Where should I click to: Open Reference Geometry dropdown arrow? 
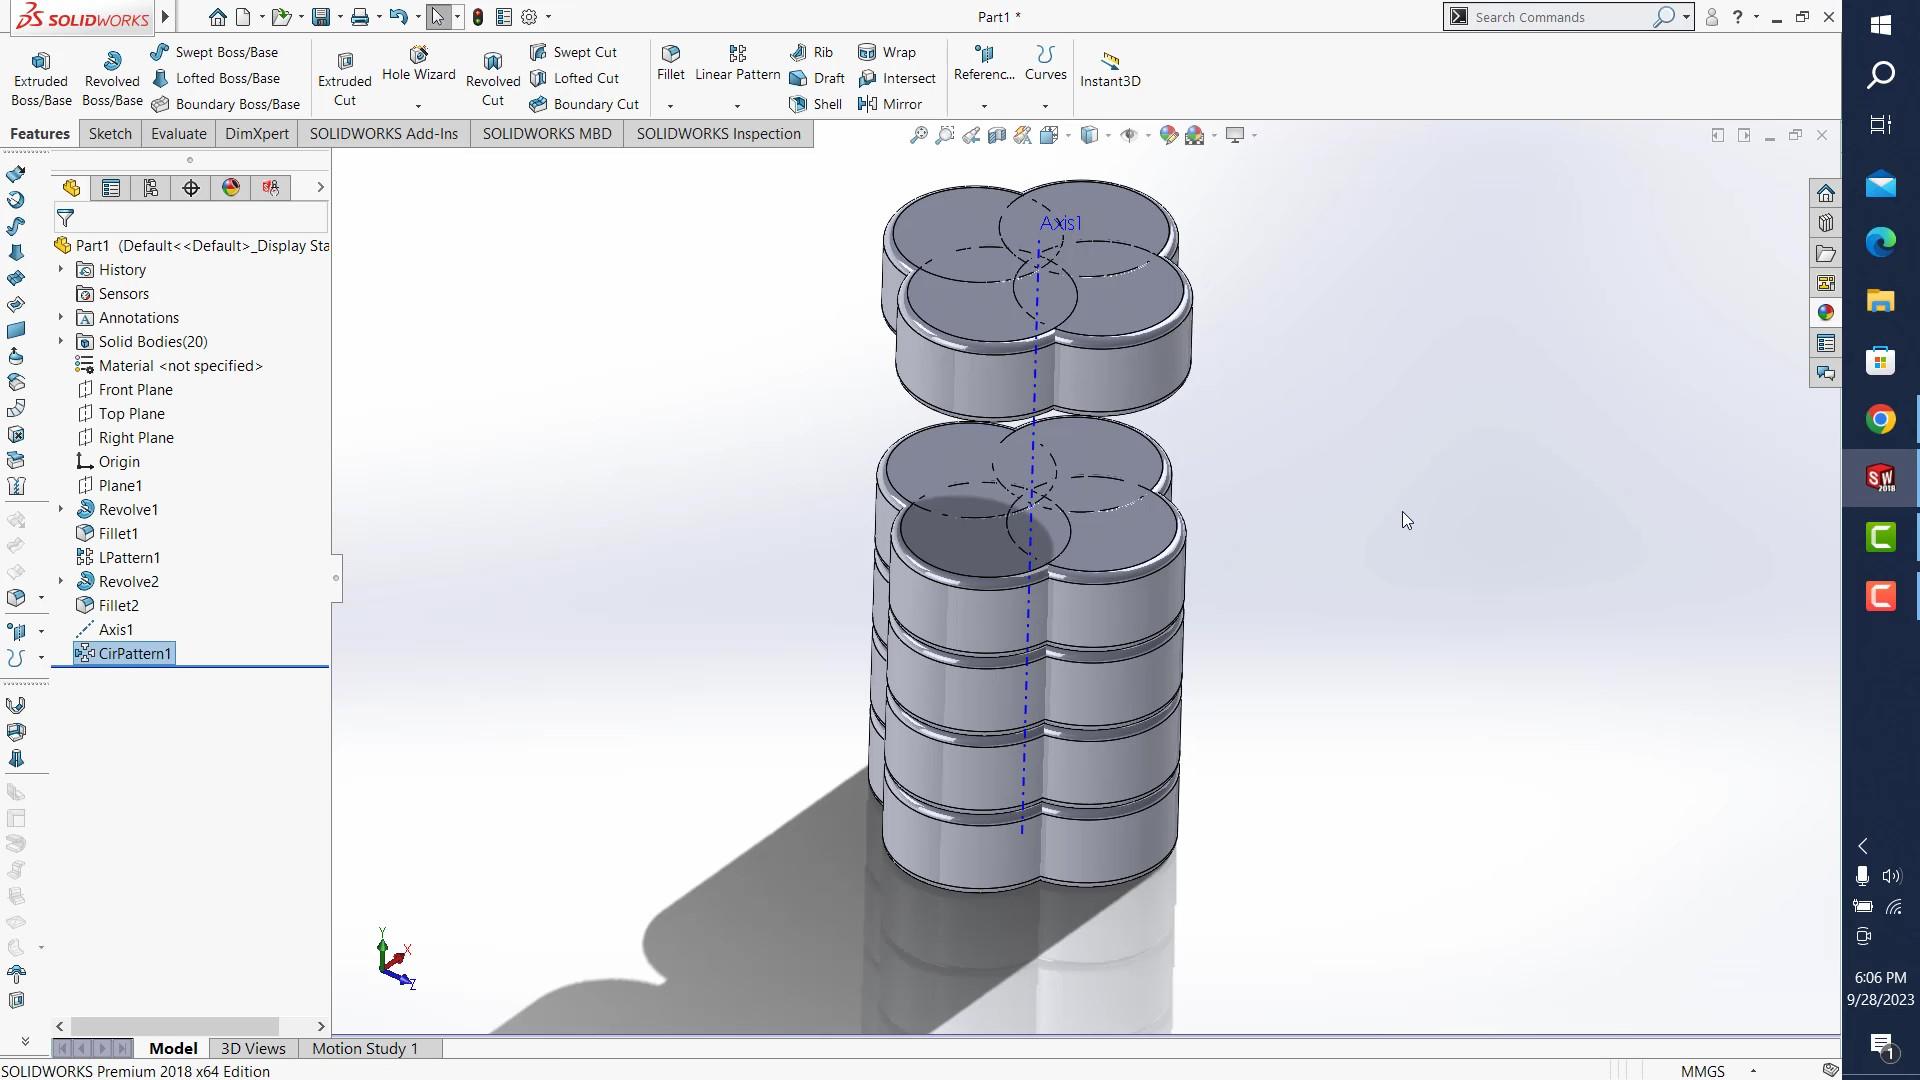click(984, 106)
